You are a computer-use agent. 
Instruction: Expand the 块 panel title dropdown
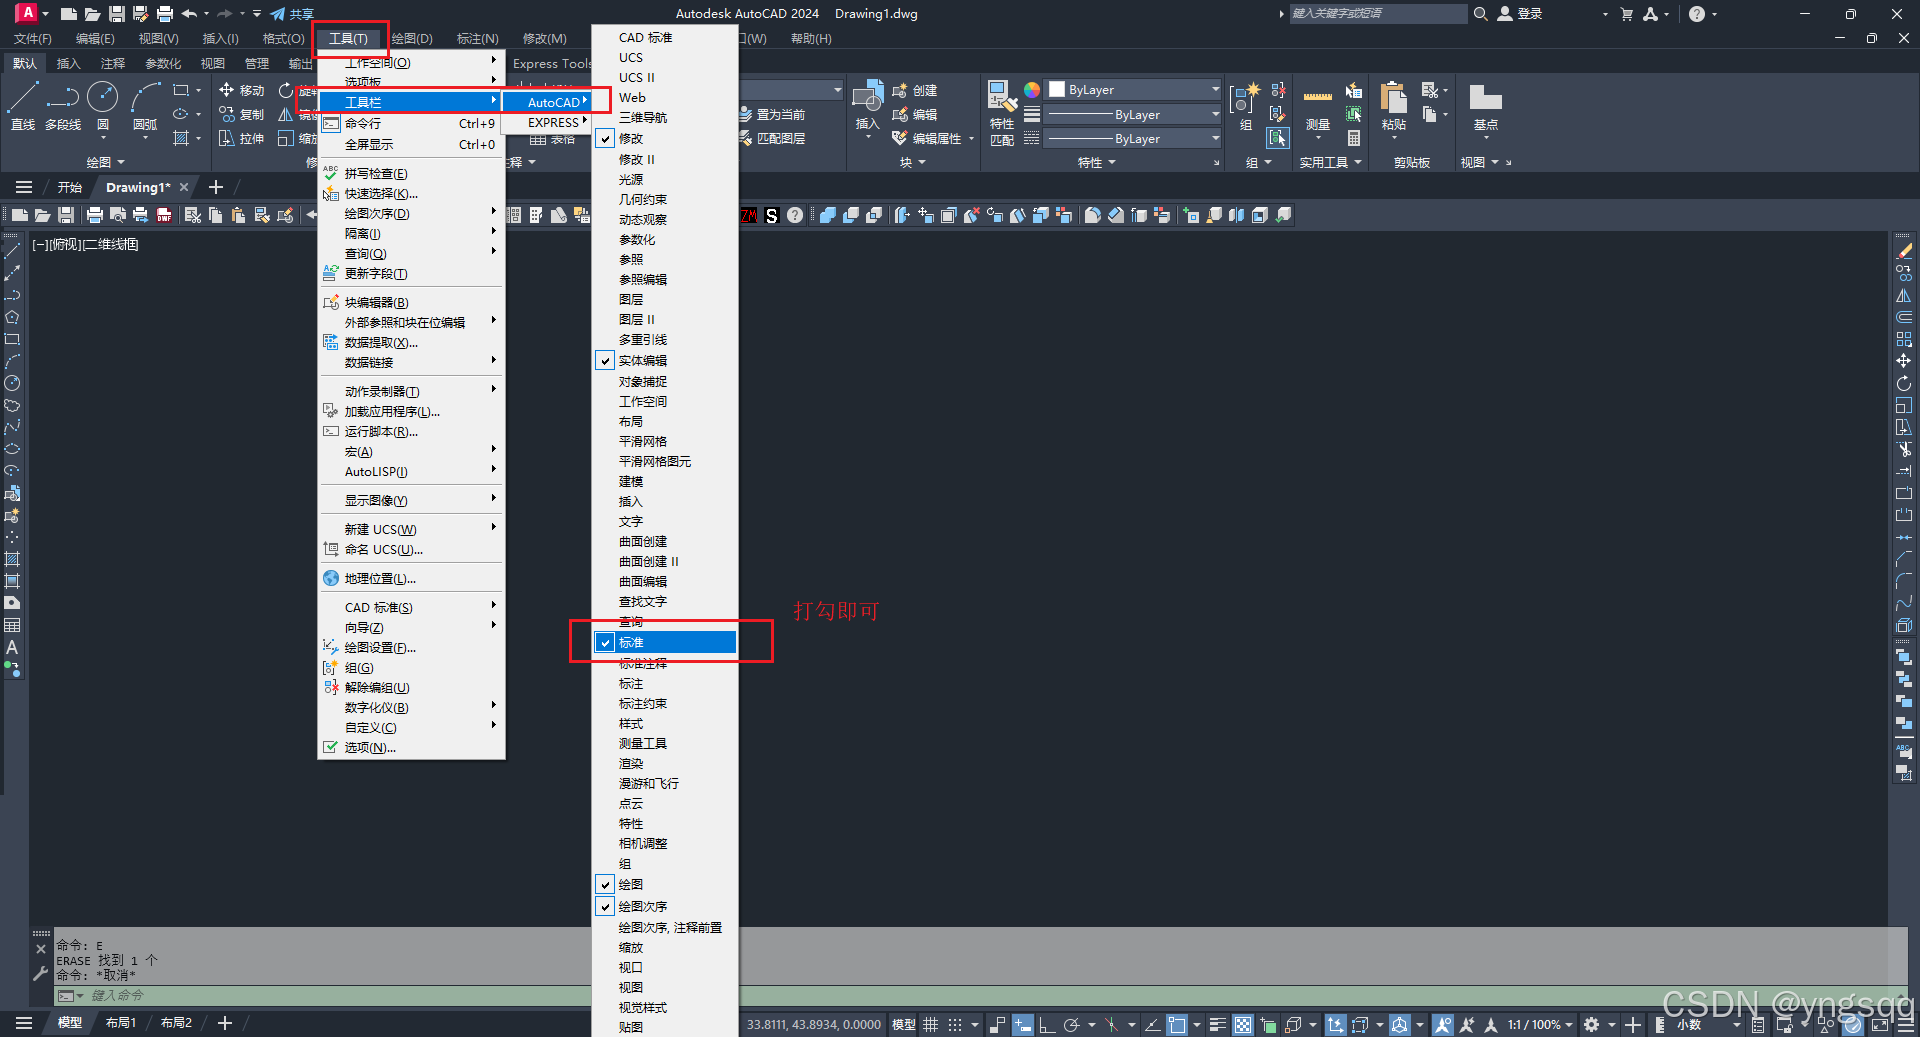(x=912, y=162)
